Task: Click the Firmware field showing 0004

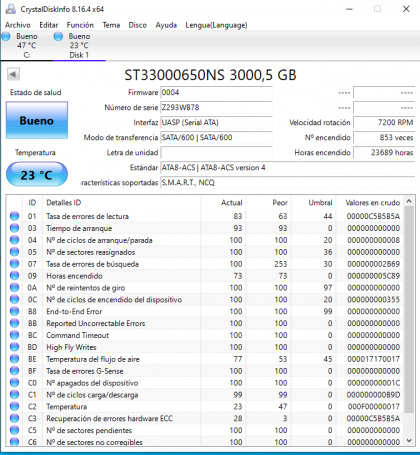Action: 216,92
